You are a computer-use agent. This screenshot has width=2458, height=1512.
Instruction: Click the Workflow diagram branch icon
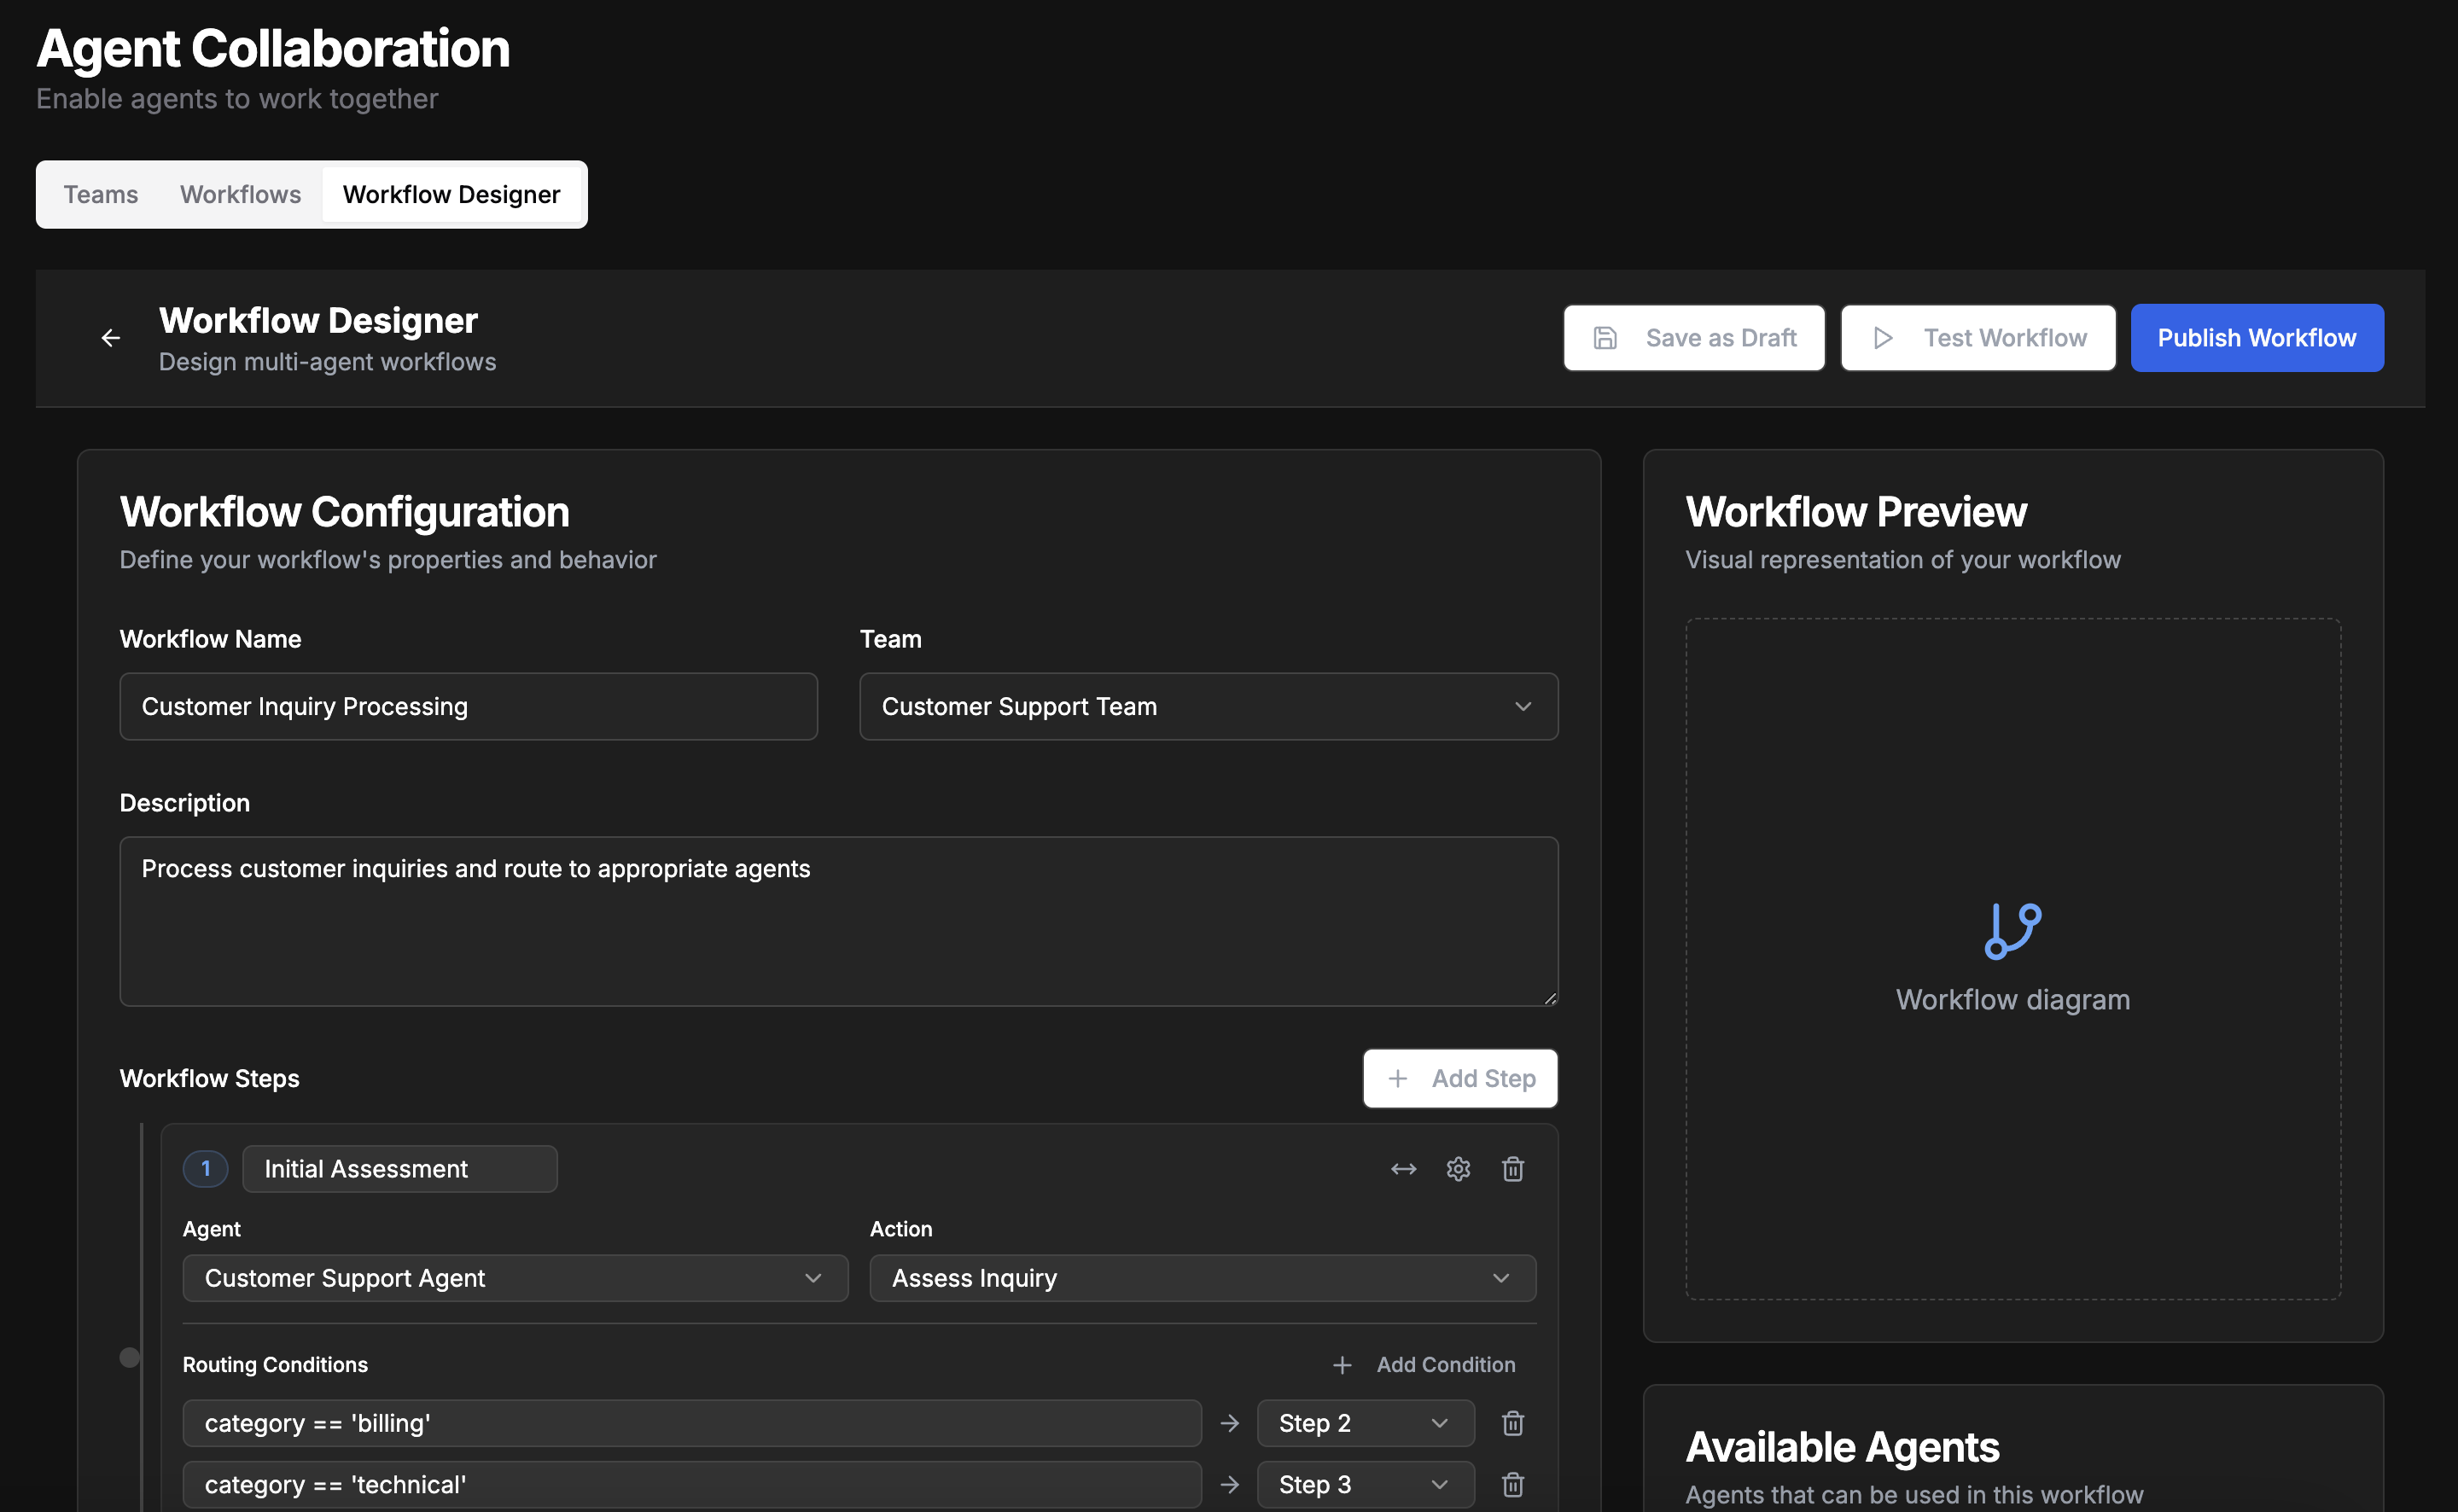tap(2012, 931)
